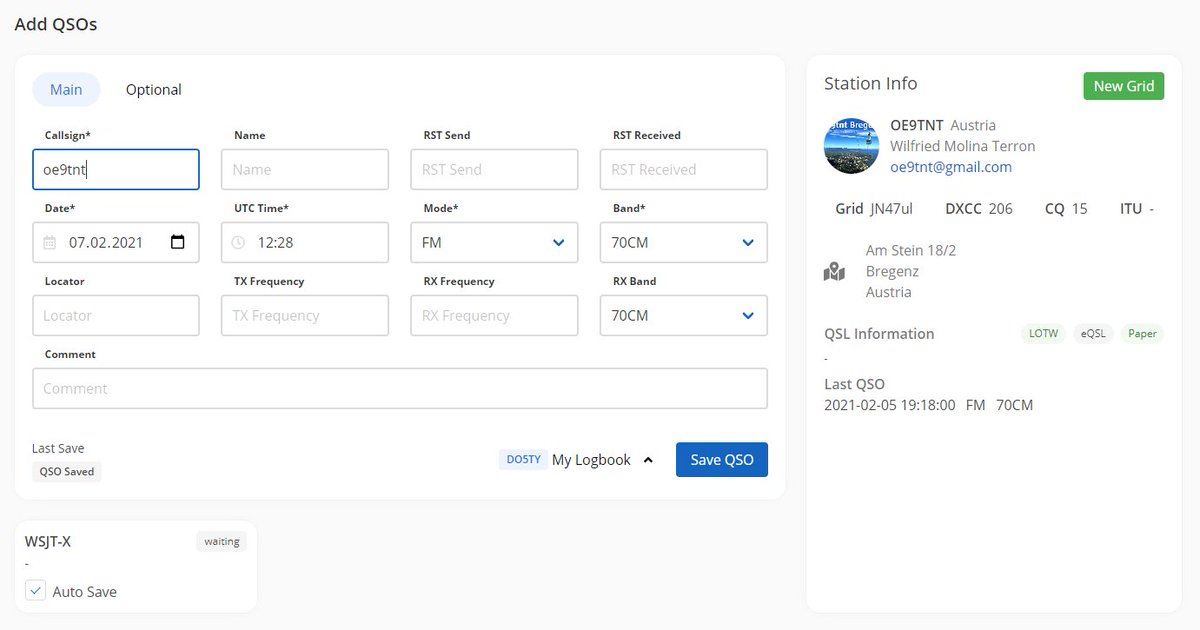
Task: Click the Bregenz city line
Action: [892, 271]
